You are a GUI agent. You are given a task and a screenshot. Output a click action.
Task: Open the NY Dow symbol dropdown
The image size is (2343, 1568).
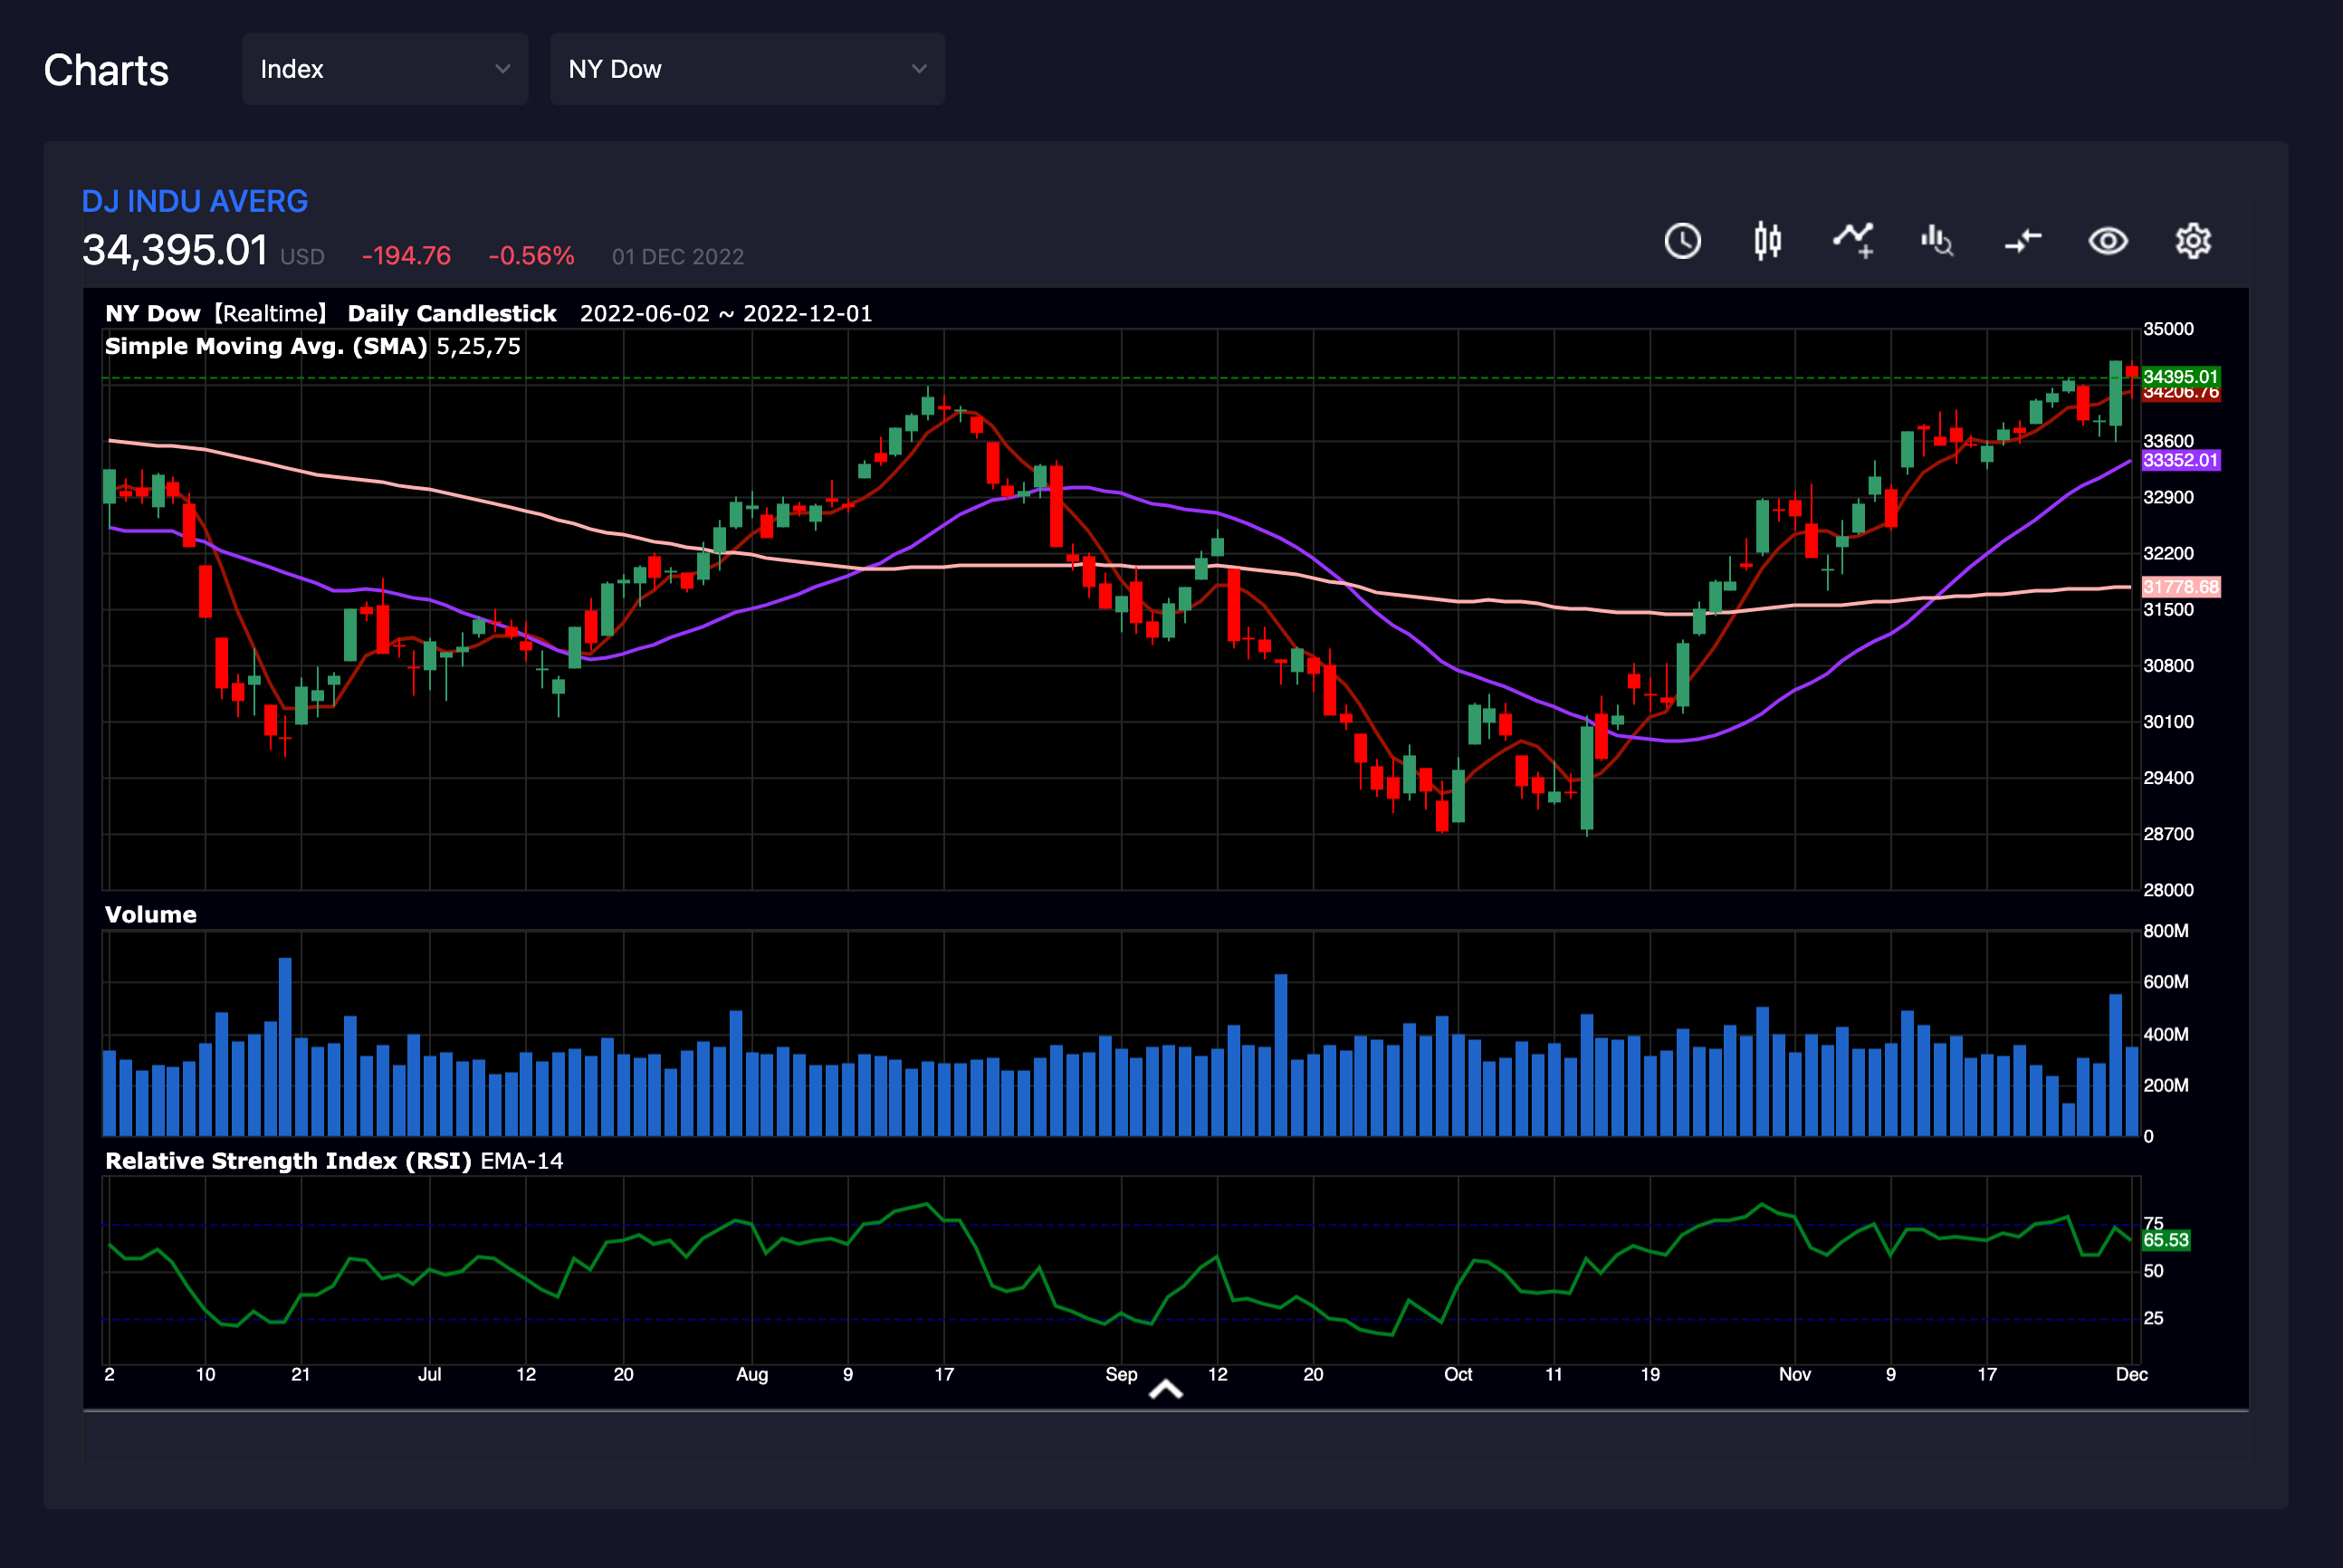point(747,69)
